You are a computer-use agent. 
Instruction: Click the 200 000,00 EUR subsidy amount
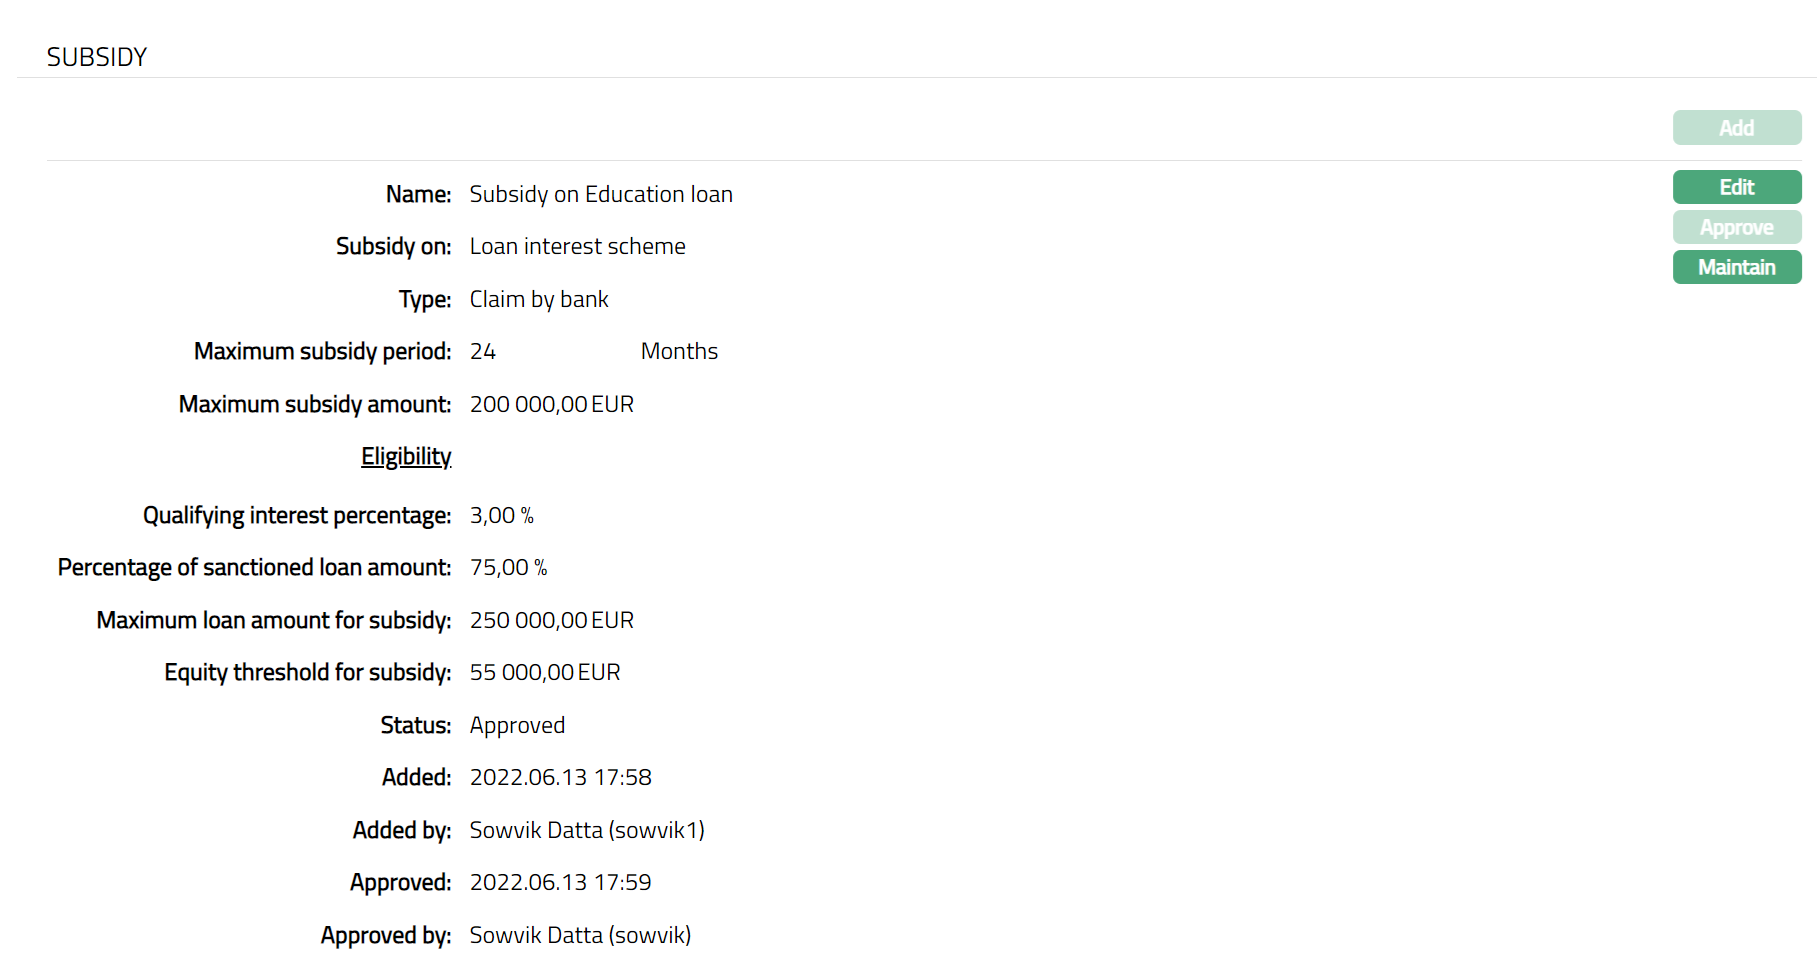click(551, 404)
